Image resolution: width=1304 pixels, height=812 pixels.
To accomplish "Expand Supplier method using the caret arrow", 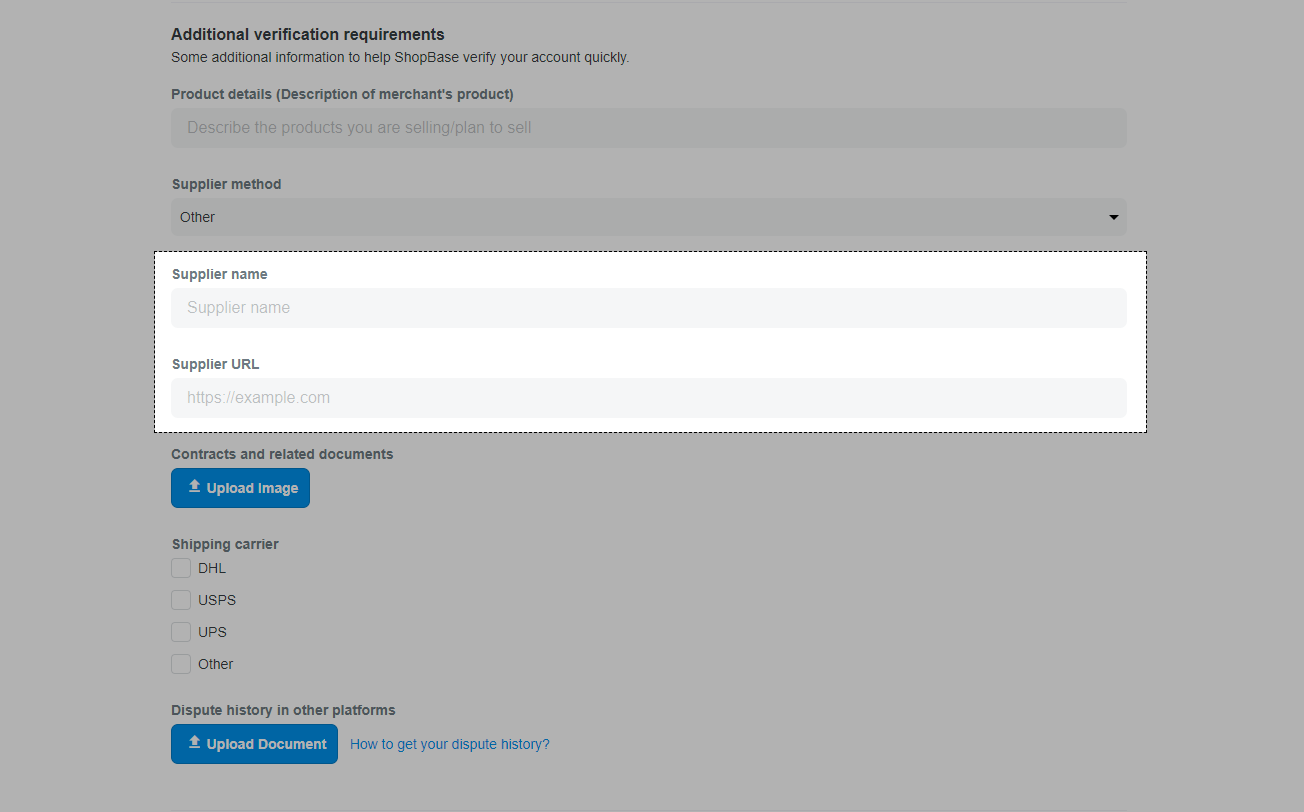I will click(x=1113, y=217).
